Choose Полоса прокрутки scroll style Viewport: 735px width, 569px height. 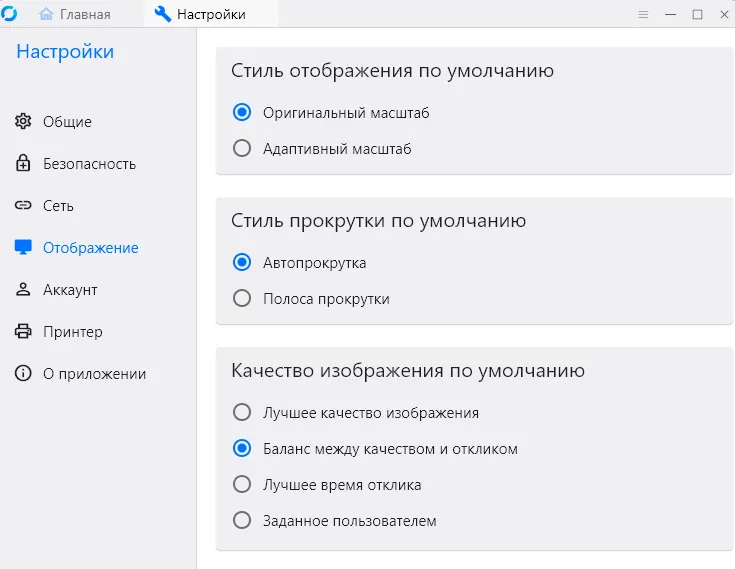241,299
